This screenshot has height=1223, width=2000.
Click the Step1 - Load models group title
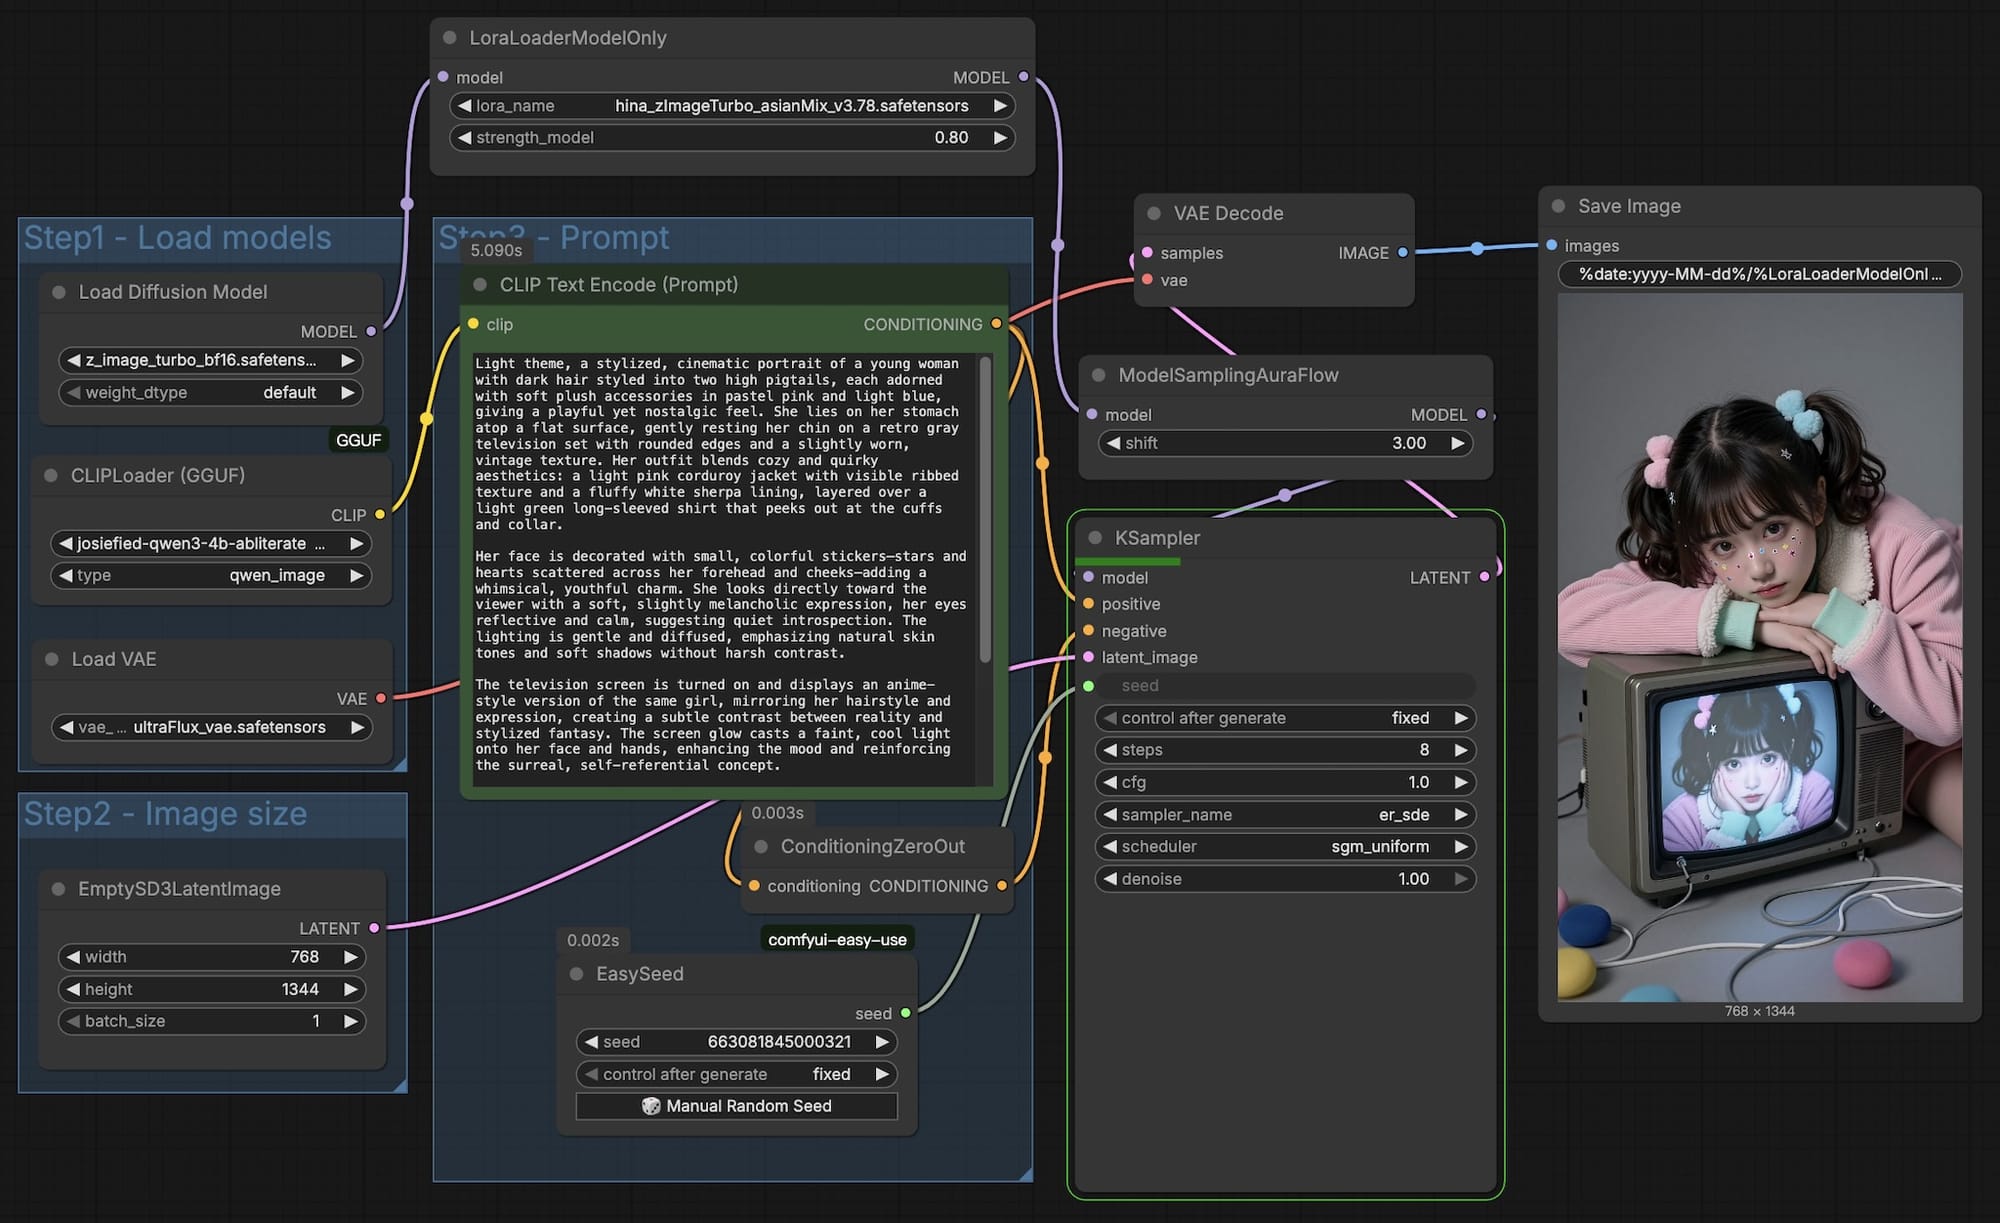[178, 238]
